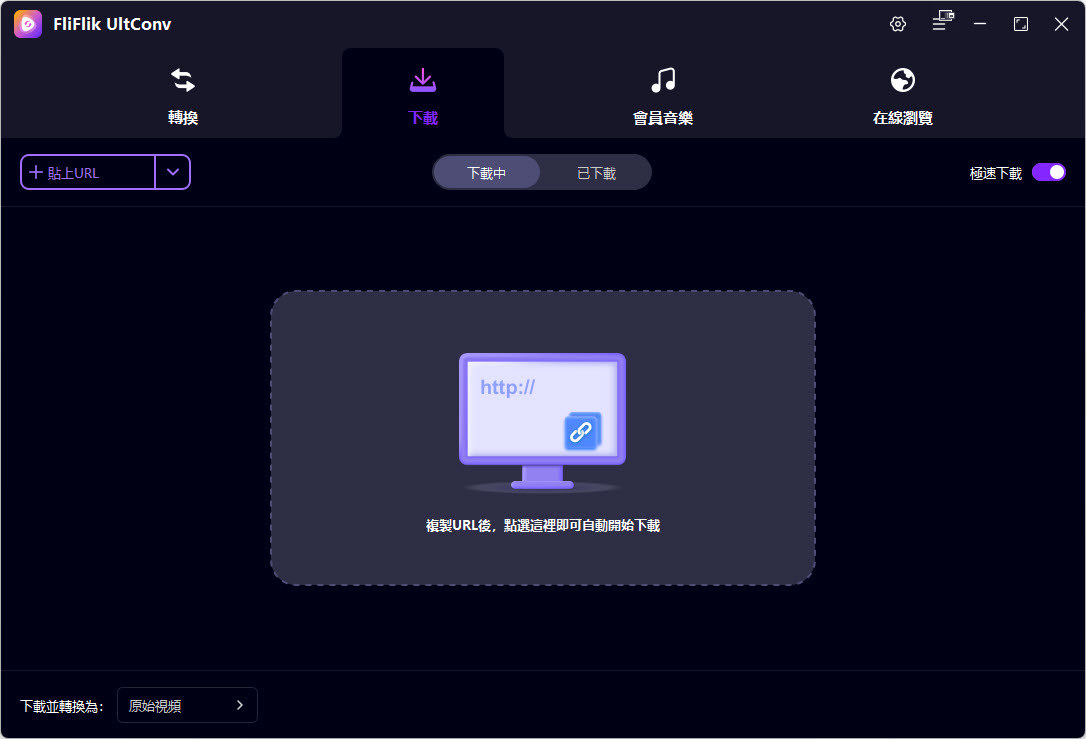This screenshot has height=739, width=1086.
Task: Click the 貼上URL button
Action: coord(88,172)
